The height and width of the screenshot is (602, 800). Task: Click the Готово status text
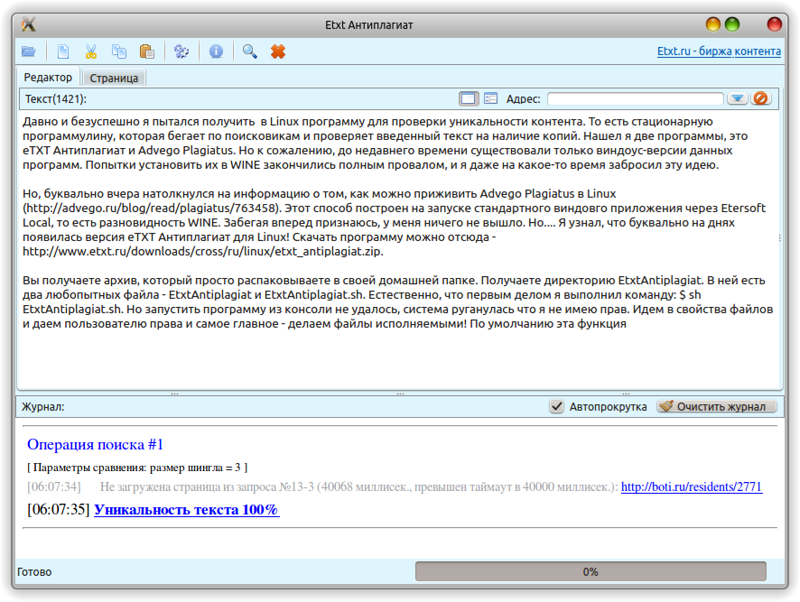pyautogui.click(x=34, y=572)
